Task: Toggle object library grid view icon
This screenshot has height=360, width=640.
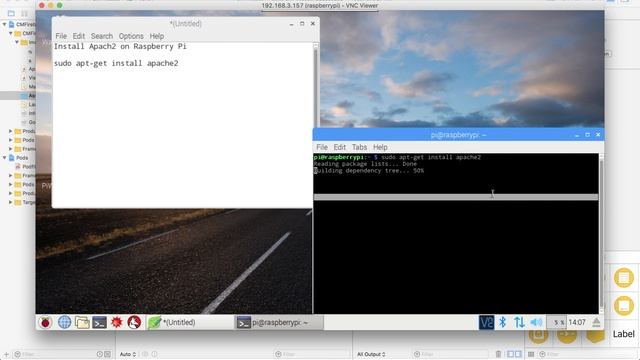Action: tap(531, 354)
